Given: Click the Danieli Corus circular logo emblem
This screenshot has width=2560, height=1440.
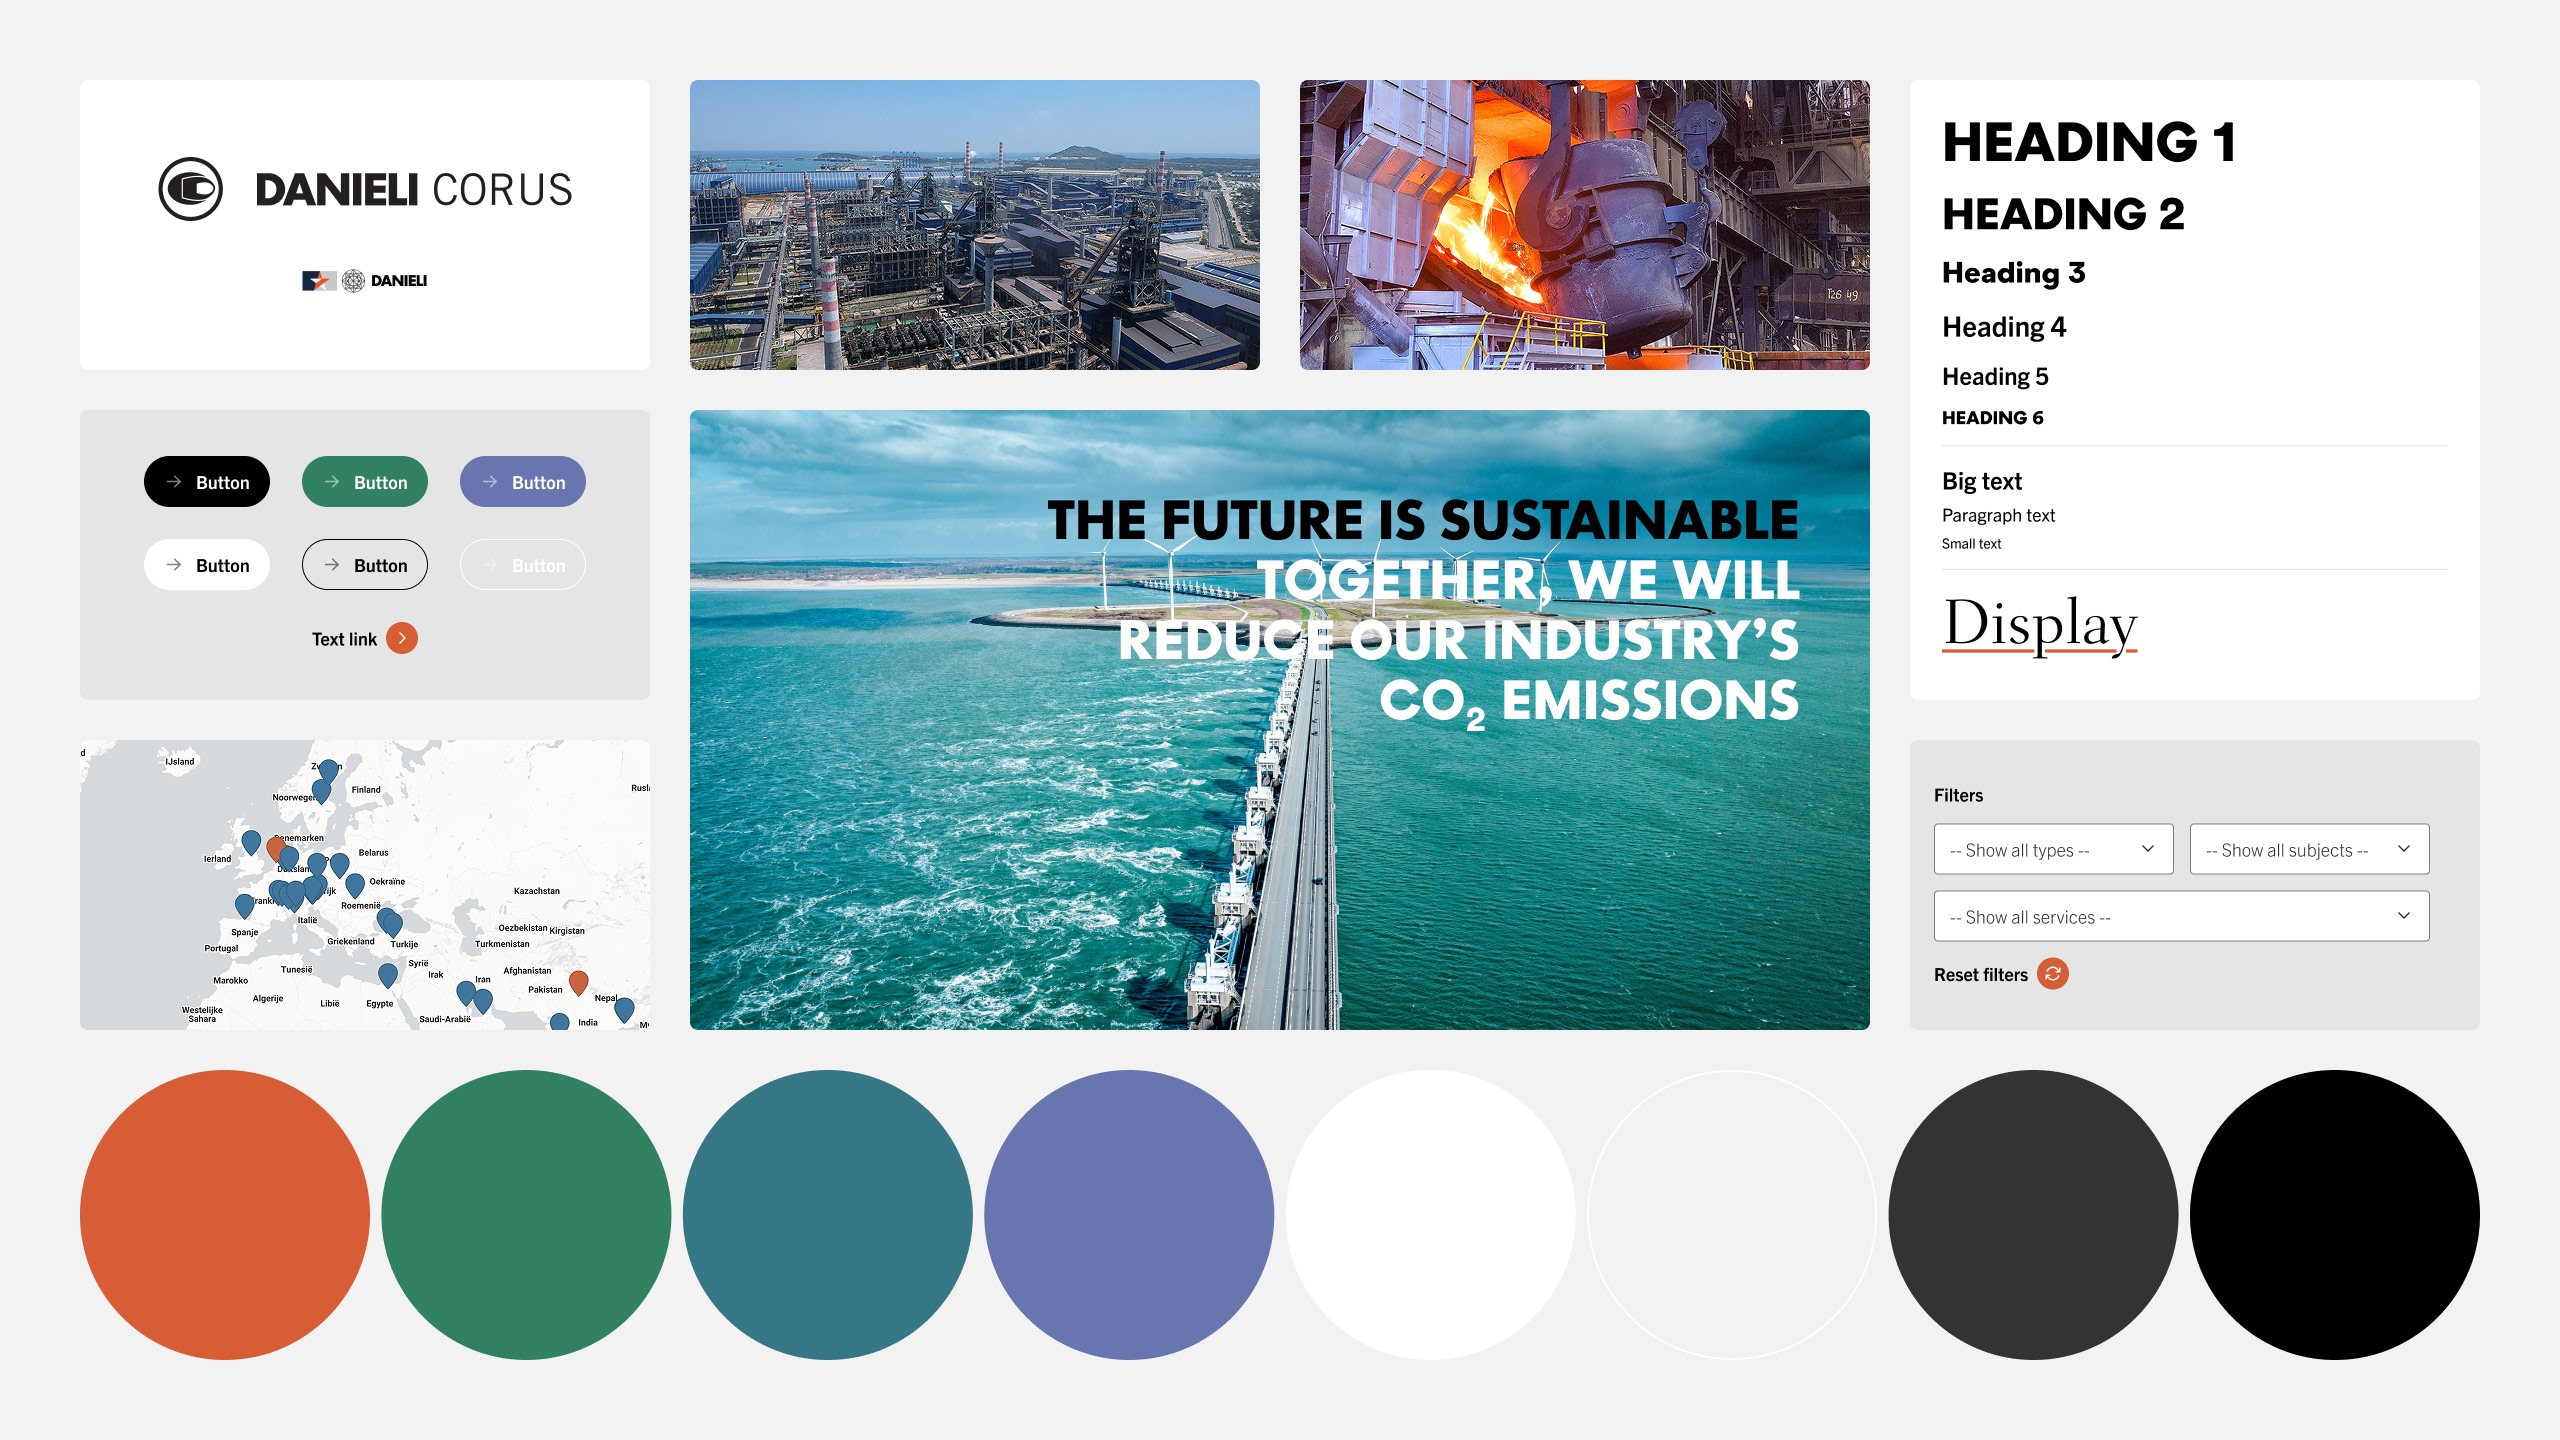Looking at the screenshot, I should [190, 189].
